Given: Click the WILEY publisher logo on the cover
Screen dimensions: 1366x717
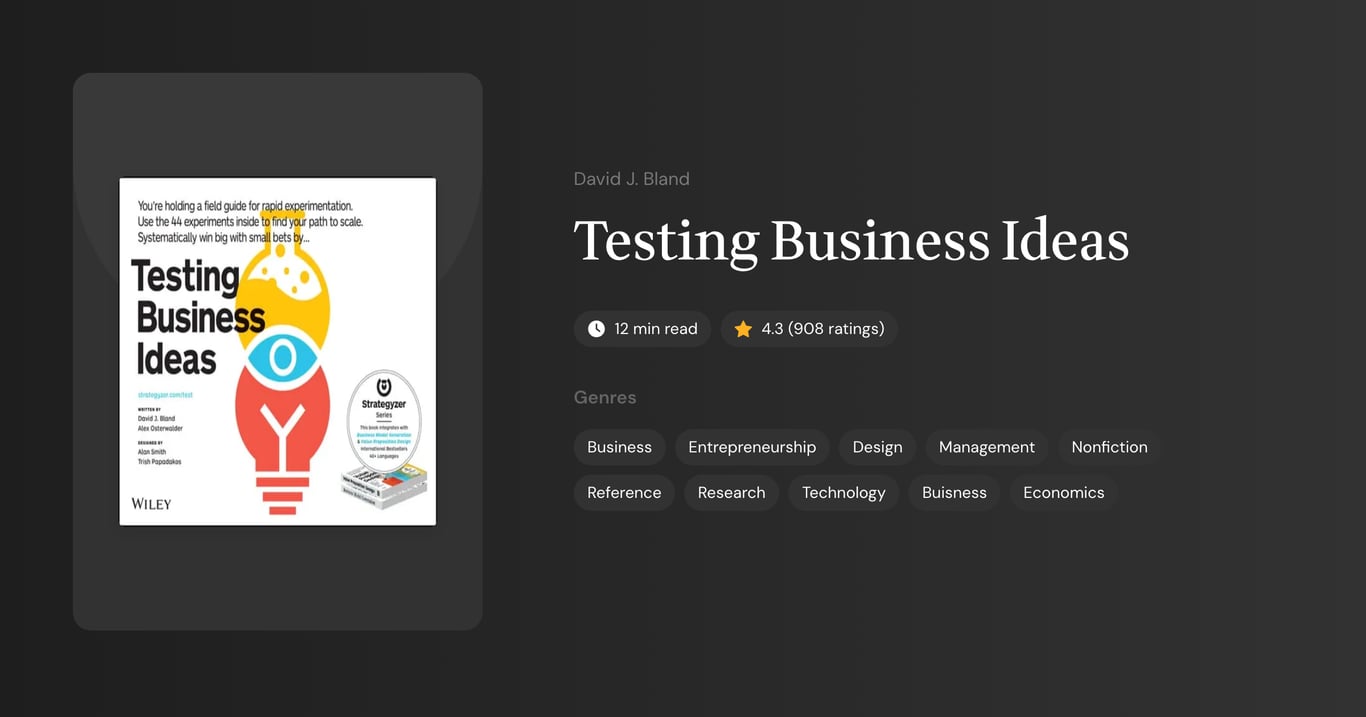Looking at the screenshot, I should (151, 503).
